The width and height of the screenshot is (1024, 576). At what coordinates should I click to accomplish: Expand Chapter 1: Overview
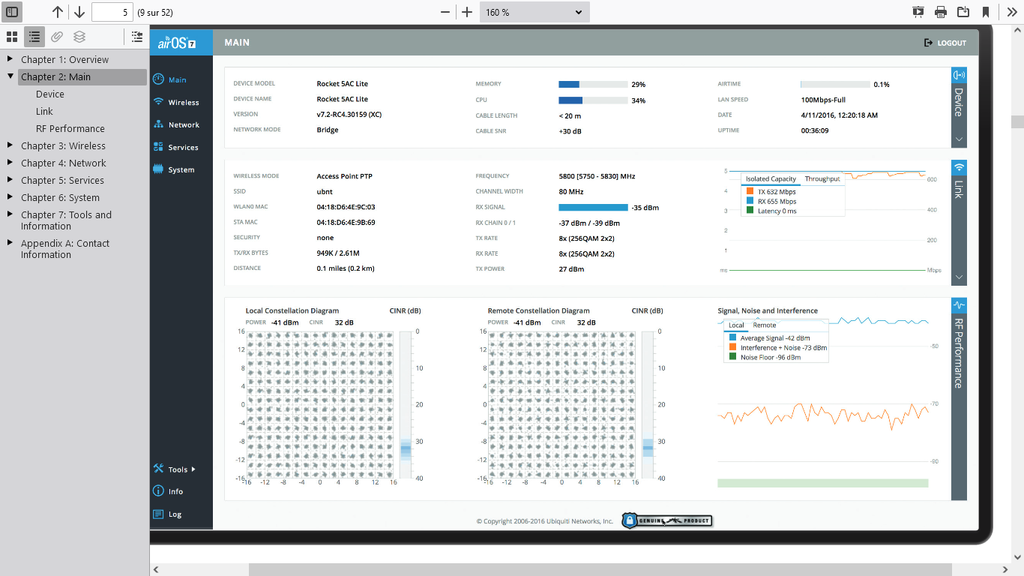click(10, 59)
